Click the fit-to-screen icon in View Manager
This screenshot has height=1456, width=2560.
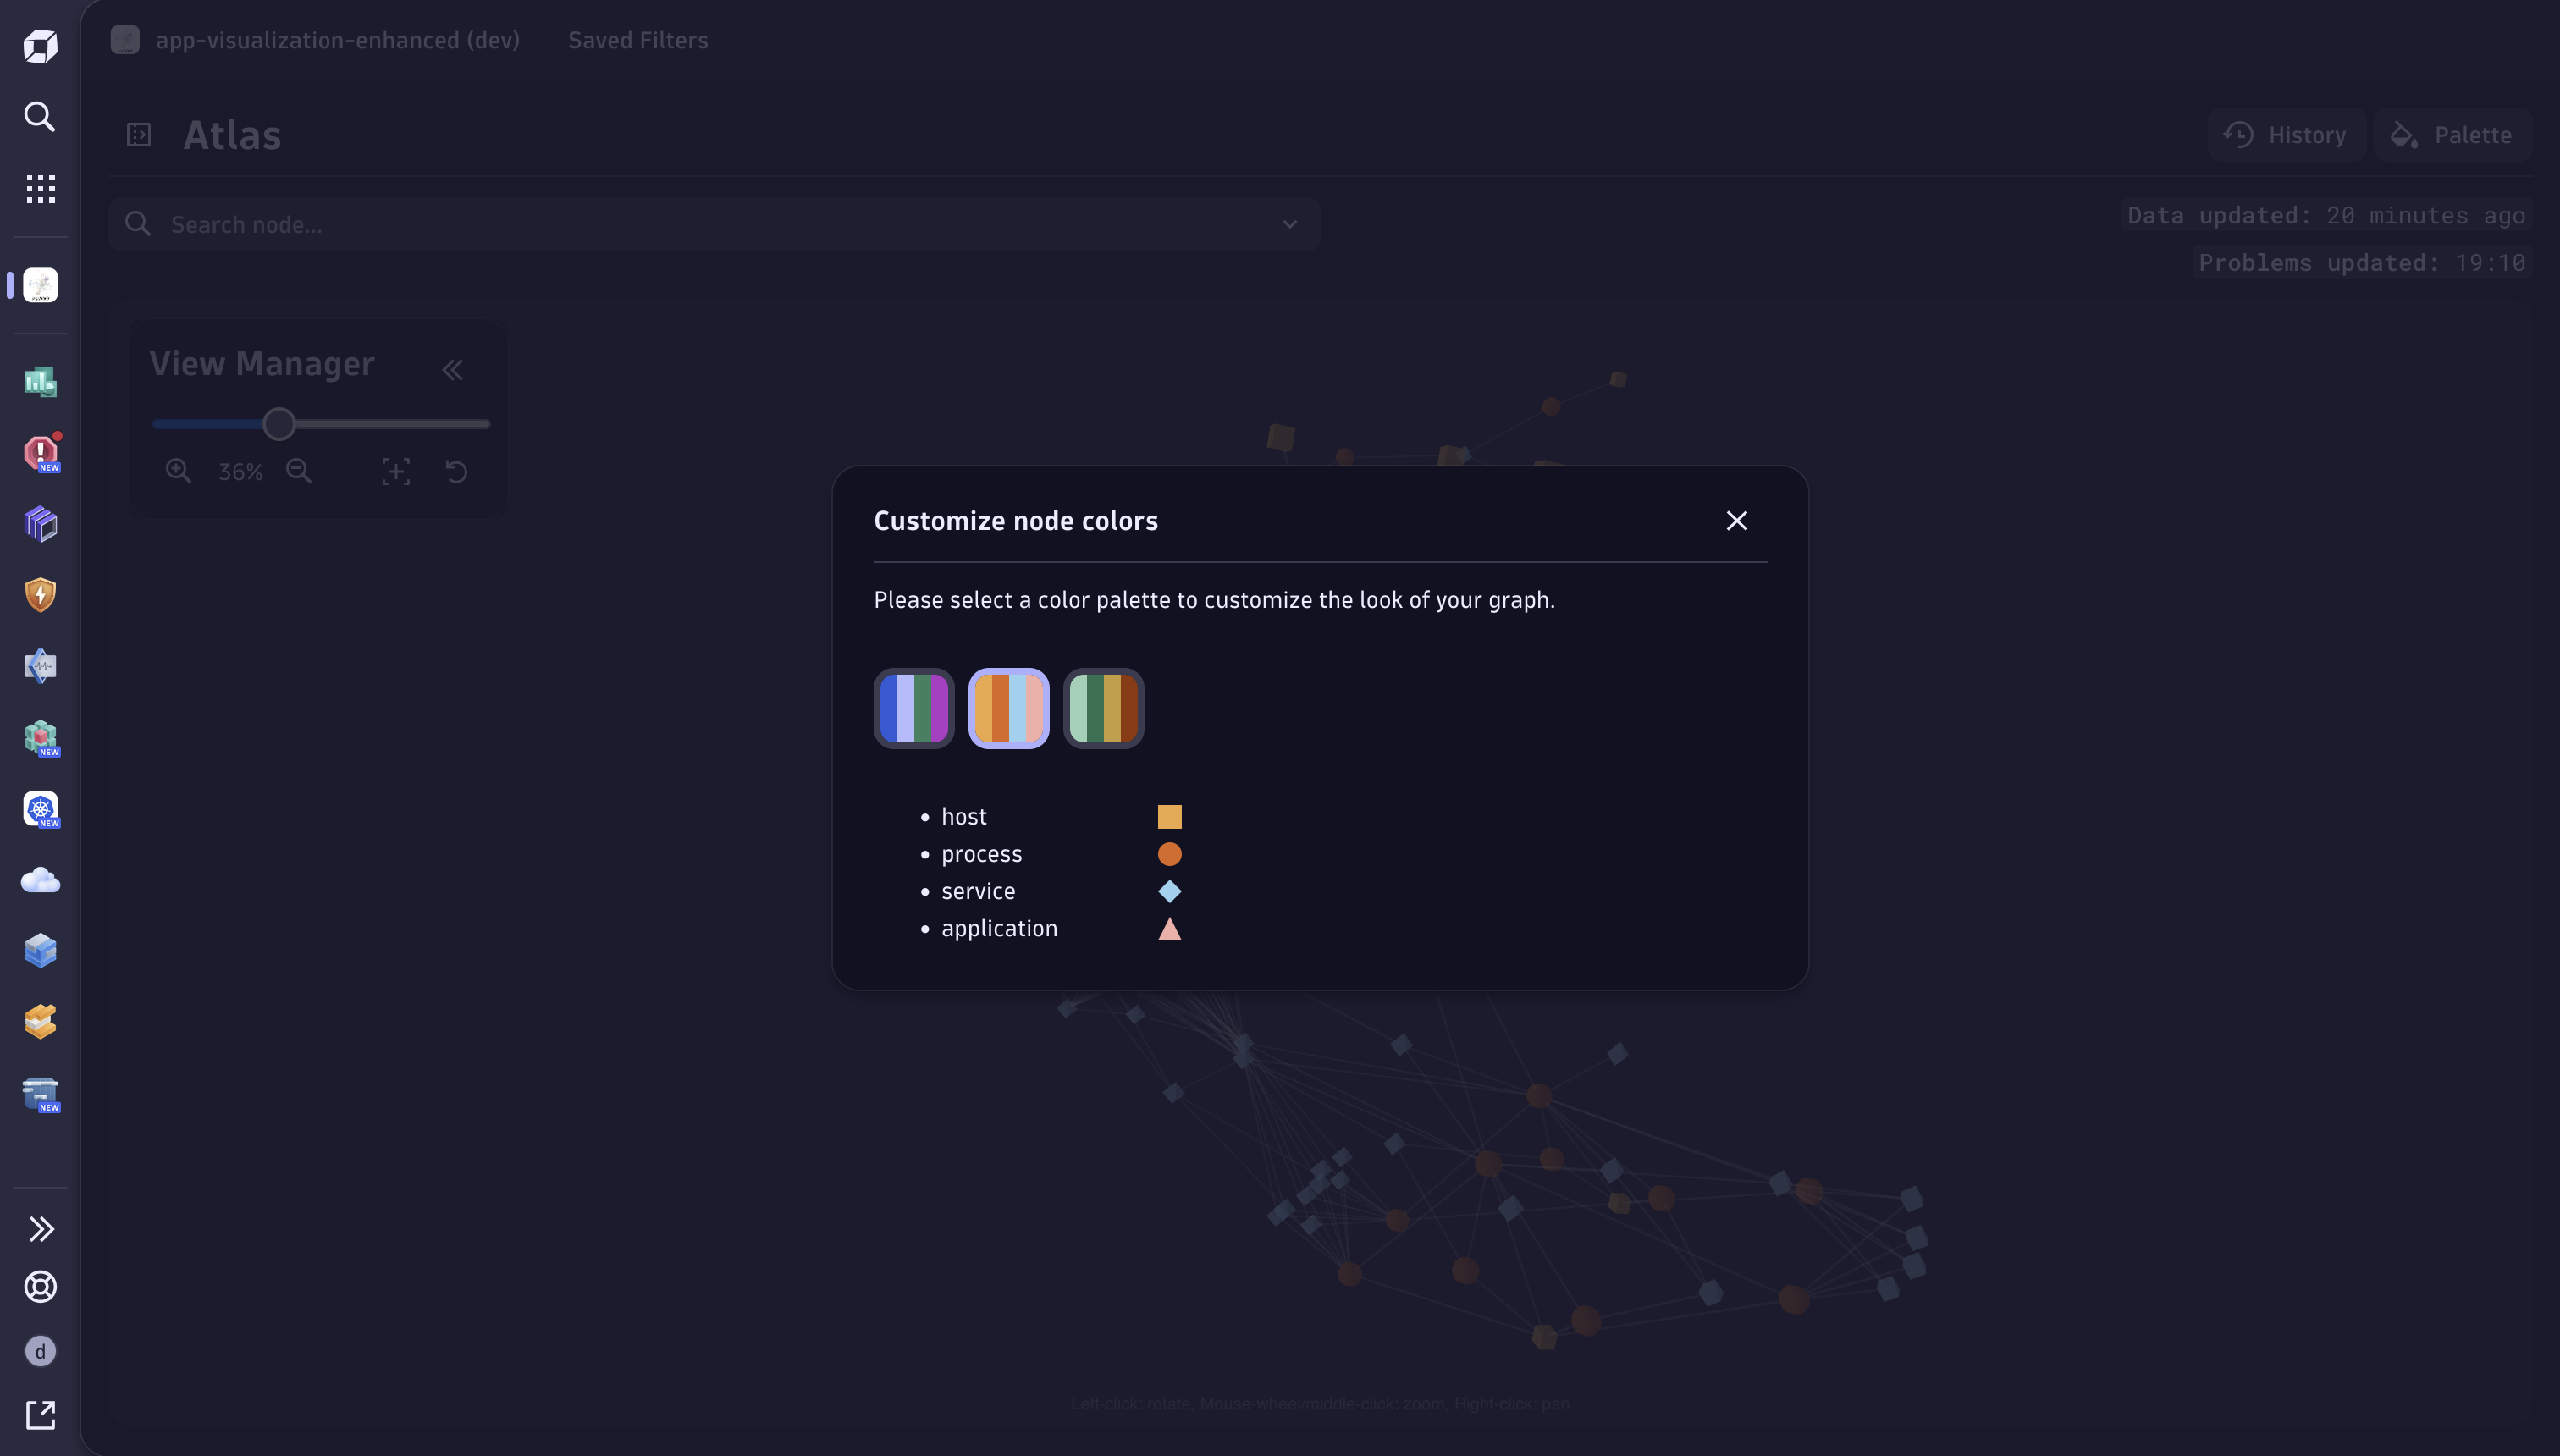click(x=396, y=470)
